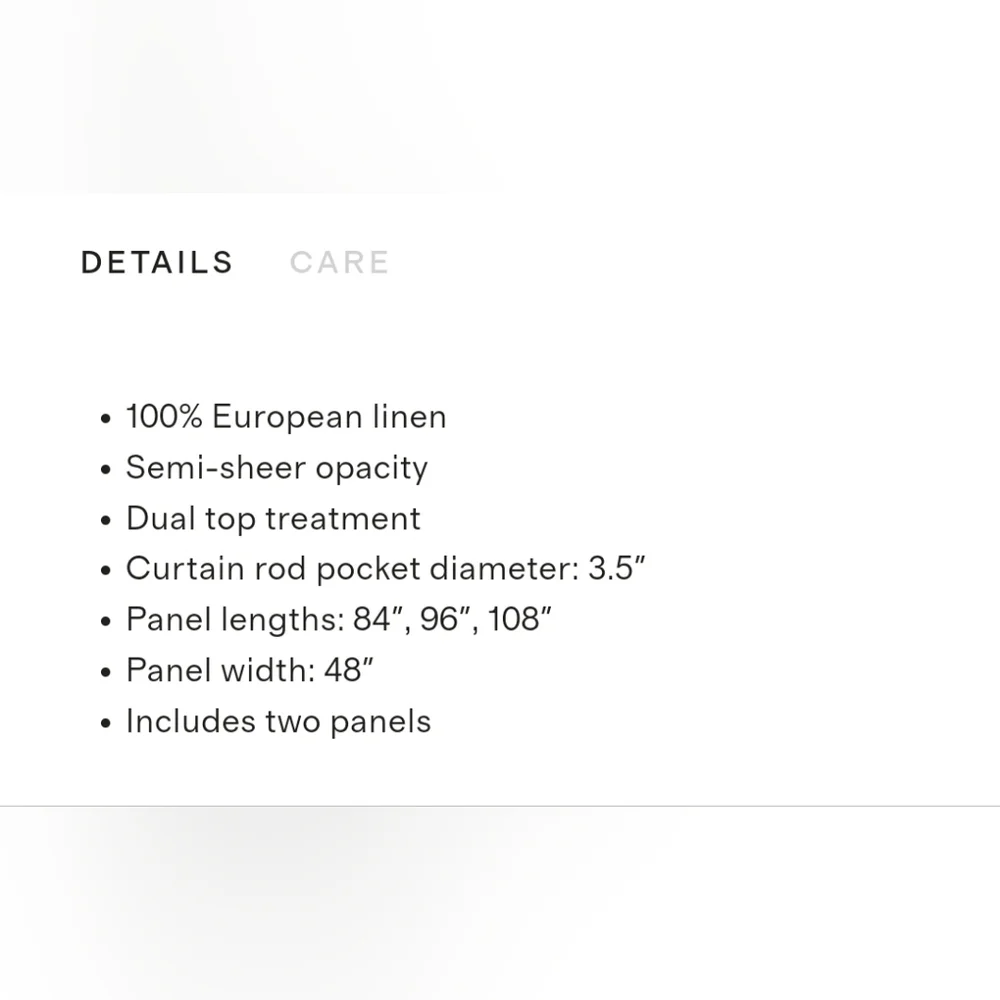Click the "Panel width" label text
The width and height of the screenshot is (1000, 1000).
click(216, 671)
